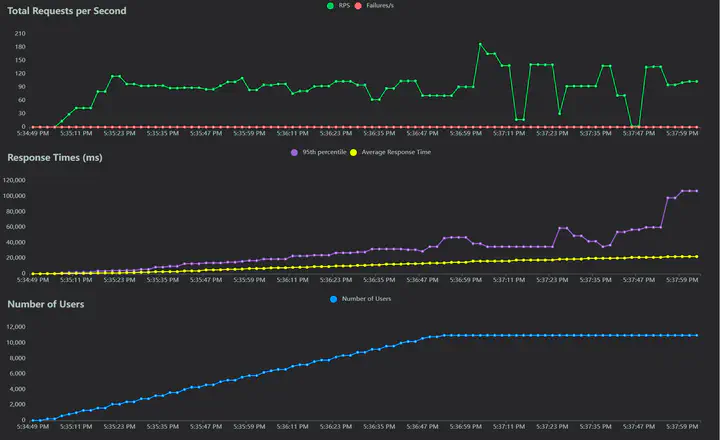Click 5:37:59 PM label on users chart x-axis

[x=676, y=427]
